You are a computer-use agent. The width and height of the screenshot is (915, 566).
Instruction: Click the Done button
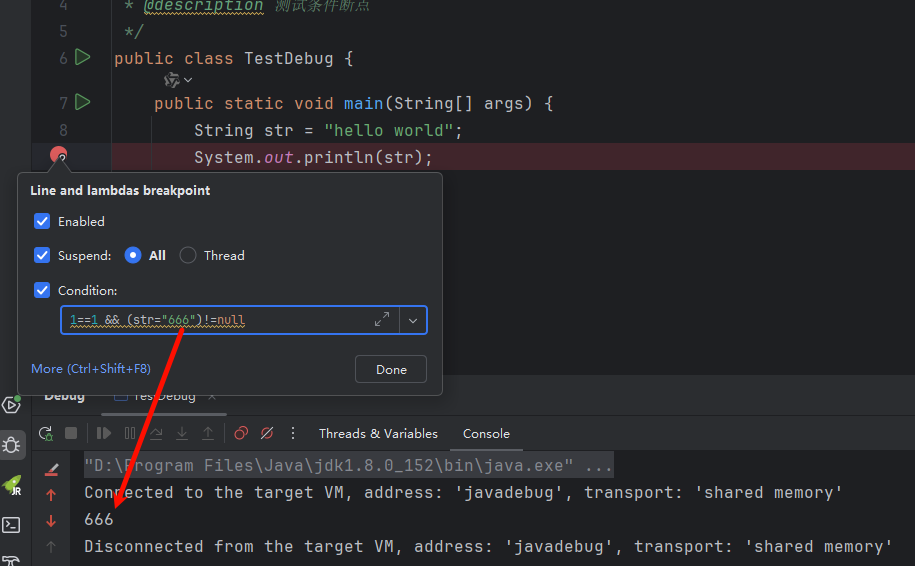click(391, 369)
